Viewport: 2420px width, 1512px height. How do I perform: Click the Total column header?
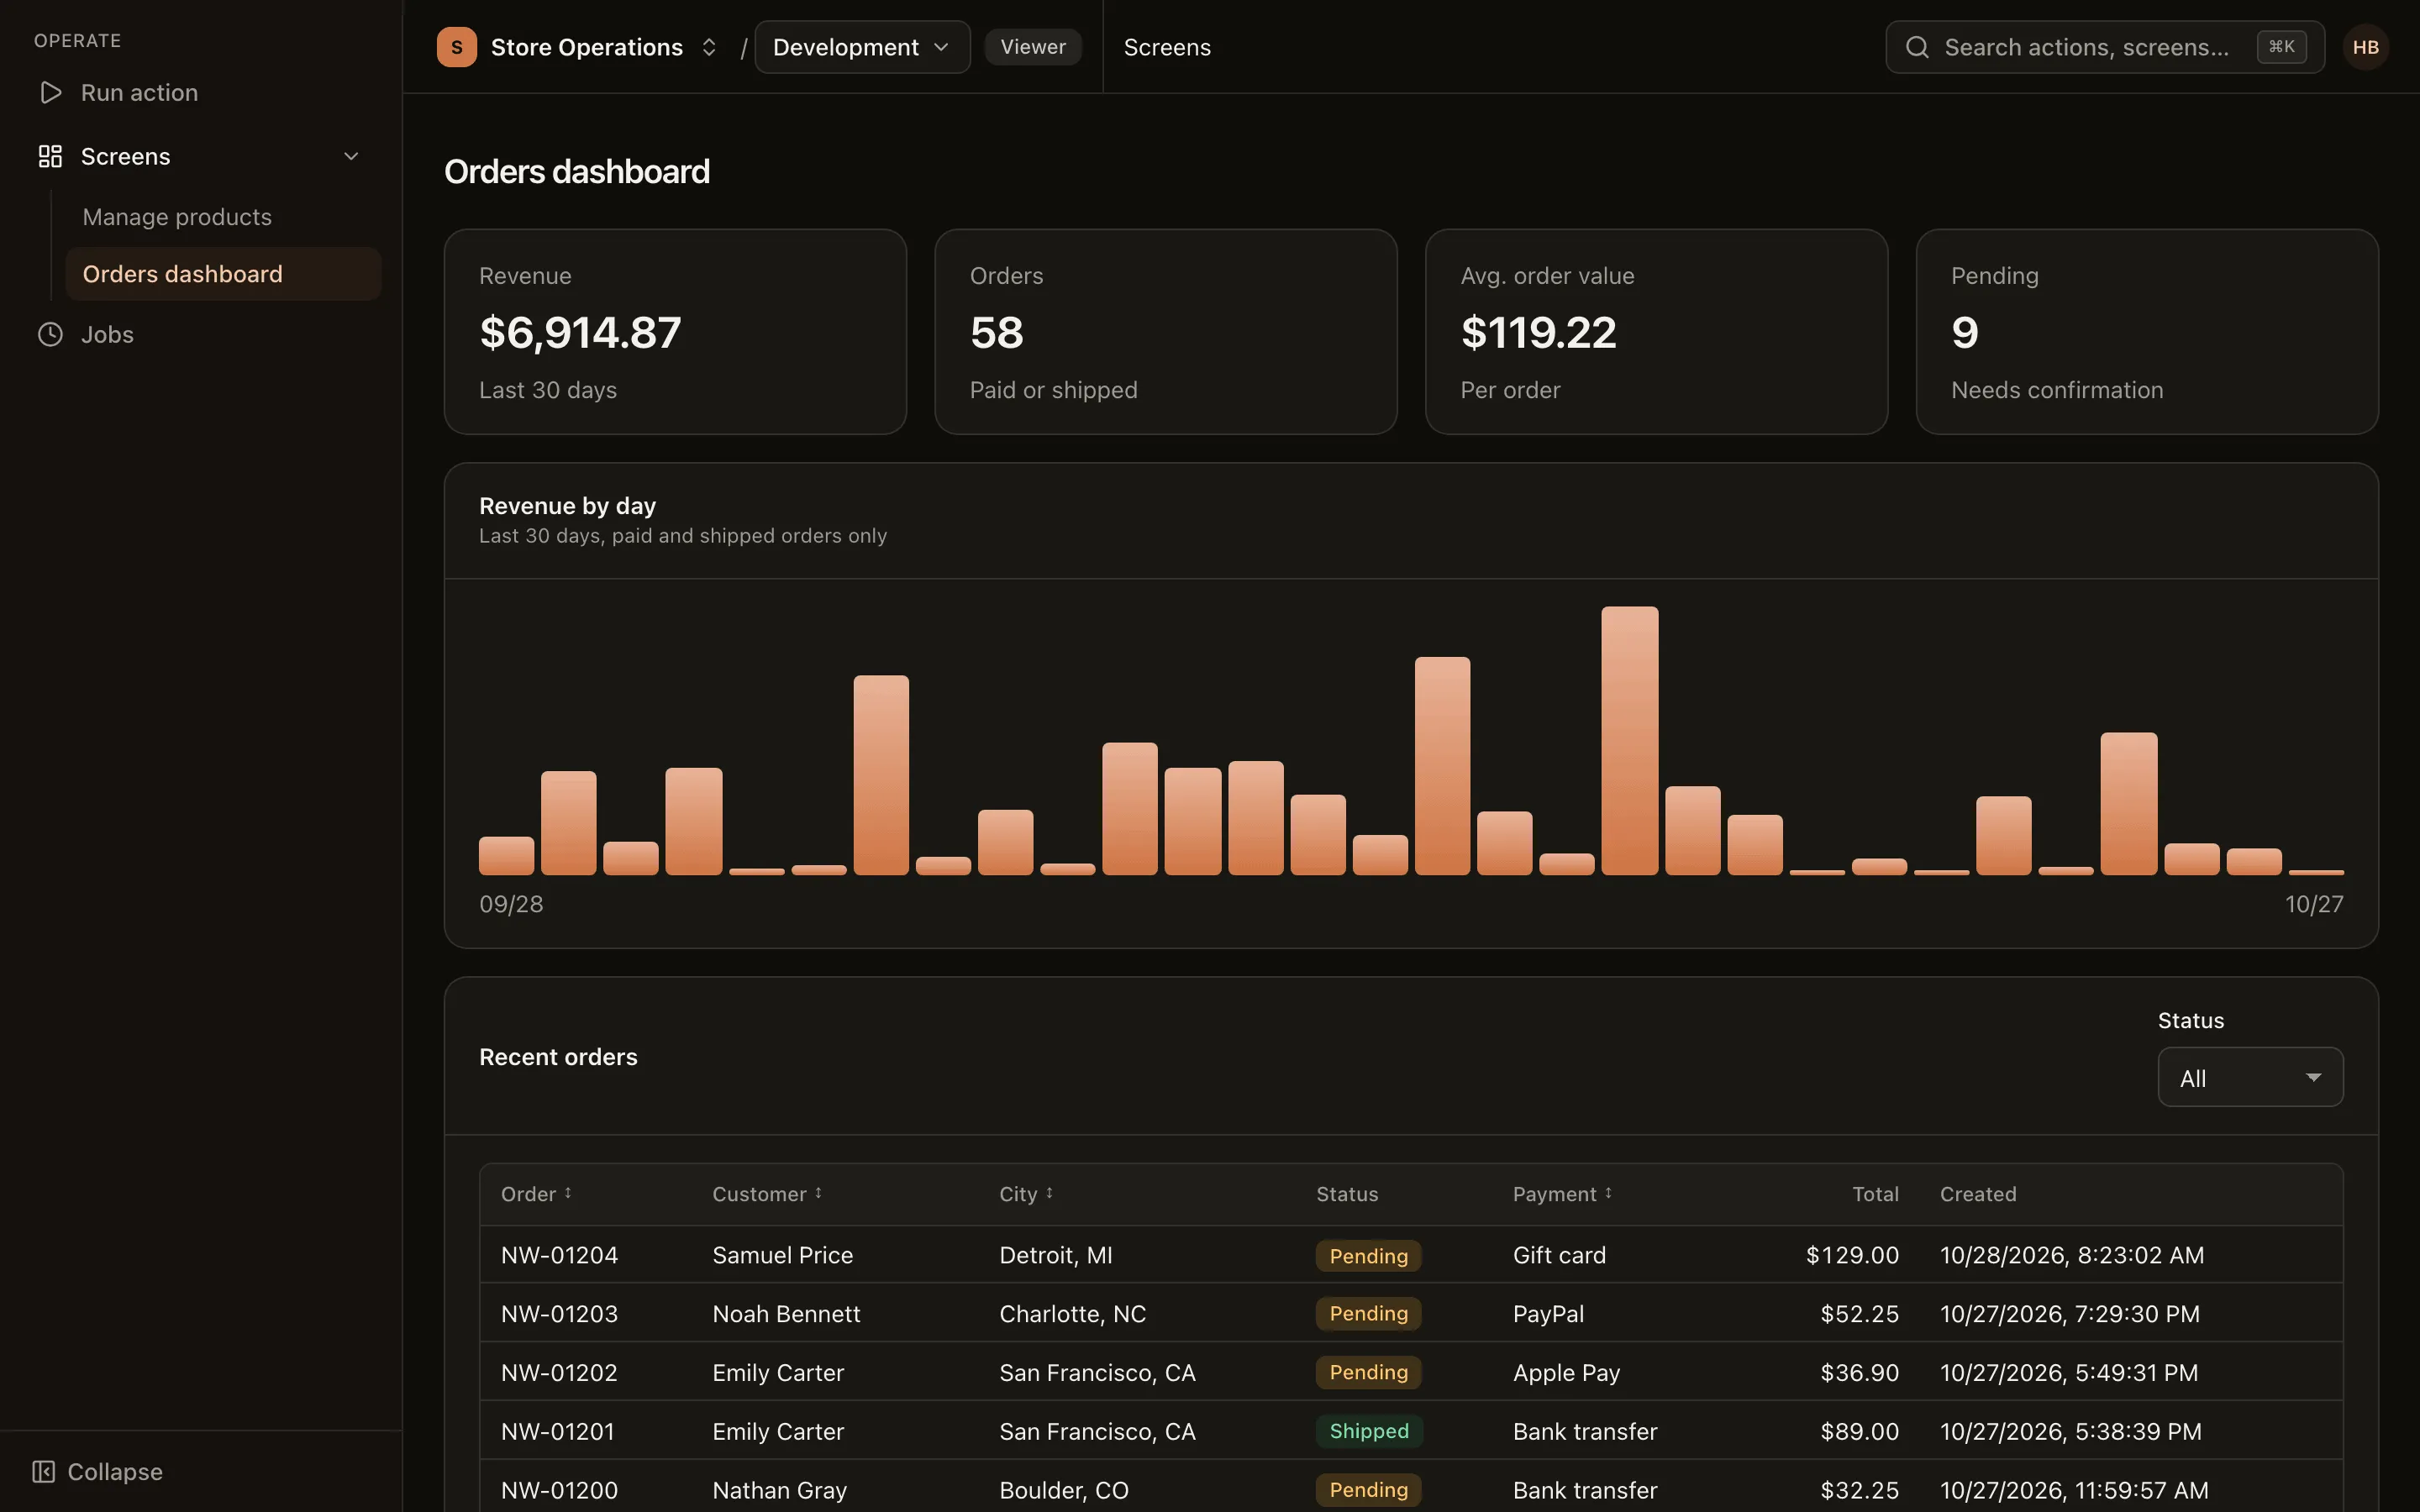pyautogui.click(x=1875, y=1194)
